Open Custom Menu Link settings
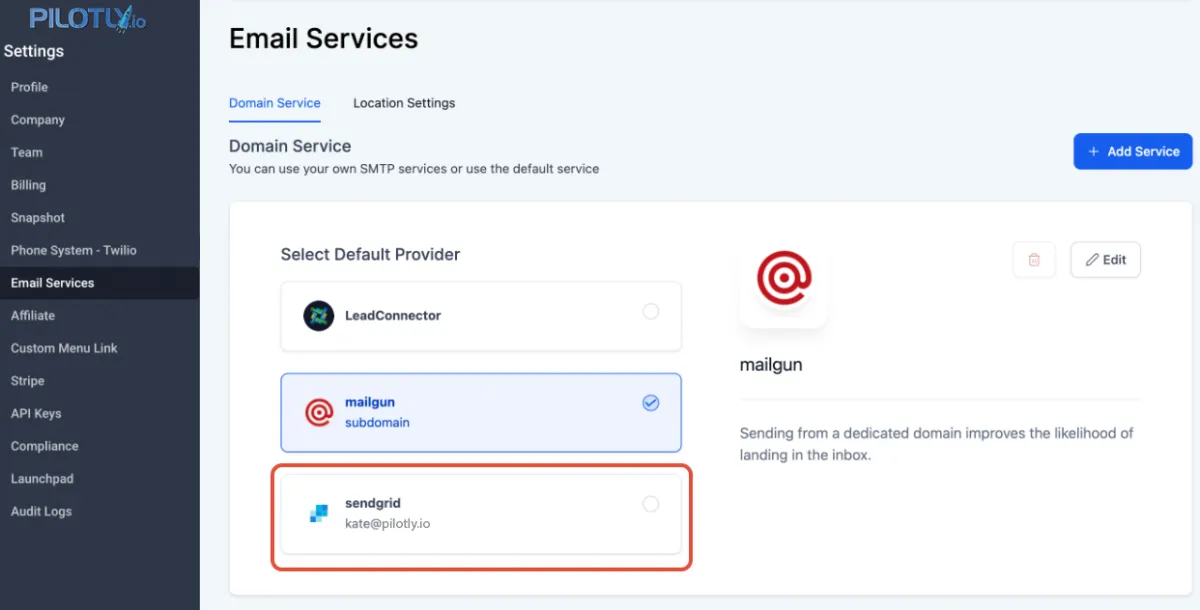Viewport: 1200px width, 610px height. pyautogui.click(x=64, y=348)
